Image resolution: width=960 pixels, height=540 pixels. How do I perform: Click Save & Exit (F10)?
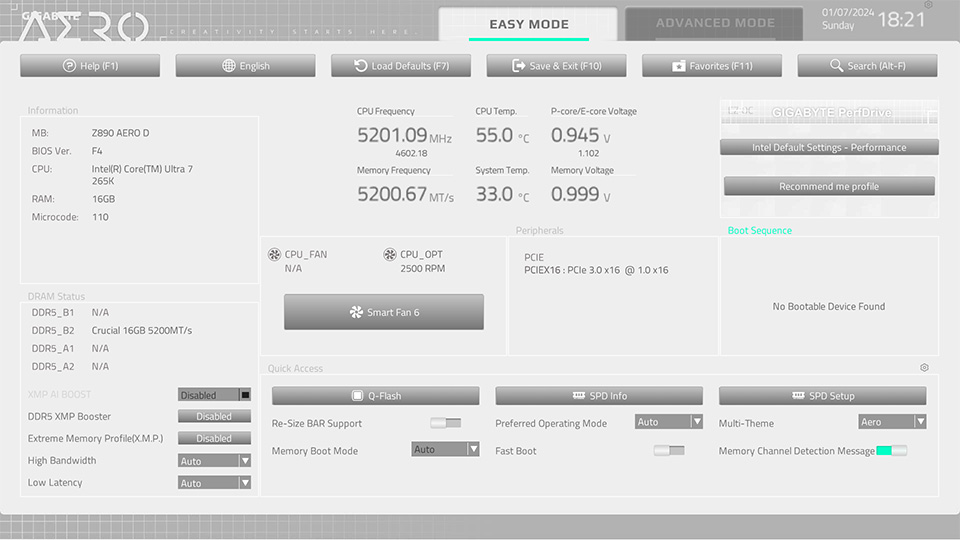click(x=557, y=66)
